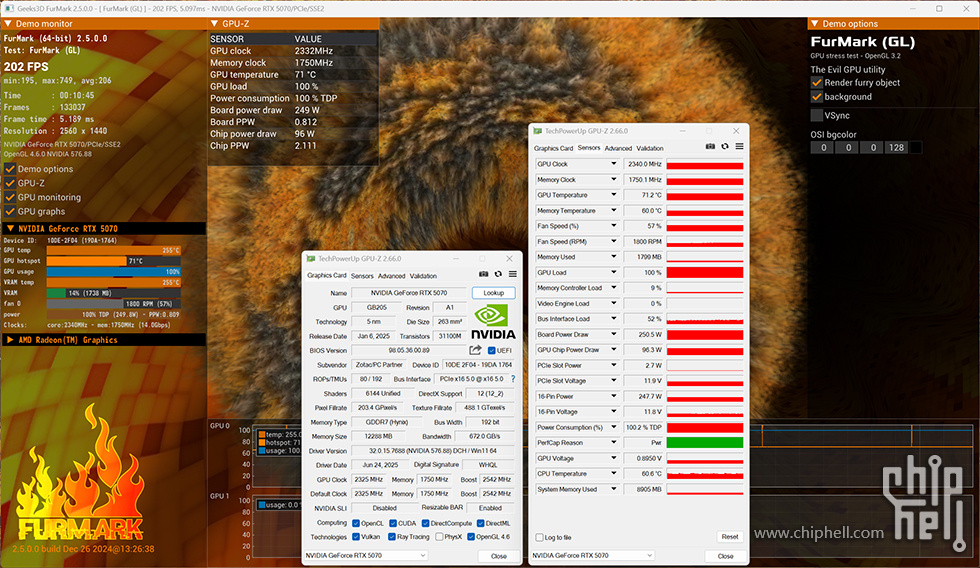The image size is (980, 568).
Task: Click the OSI bgcolor field showing 128
Action: click(x=895, y=148)
